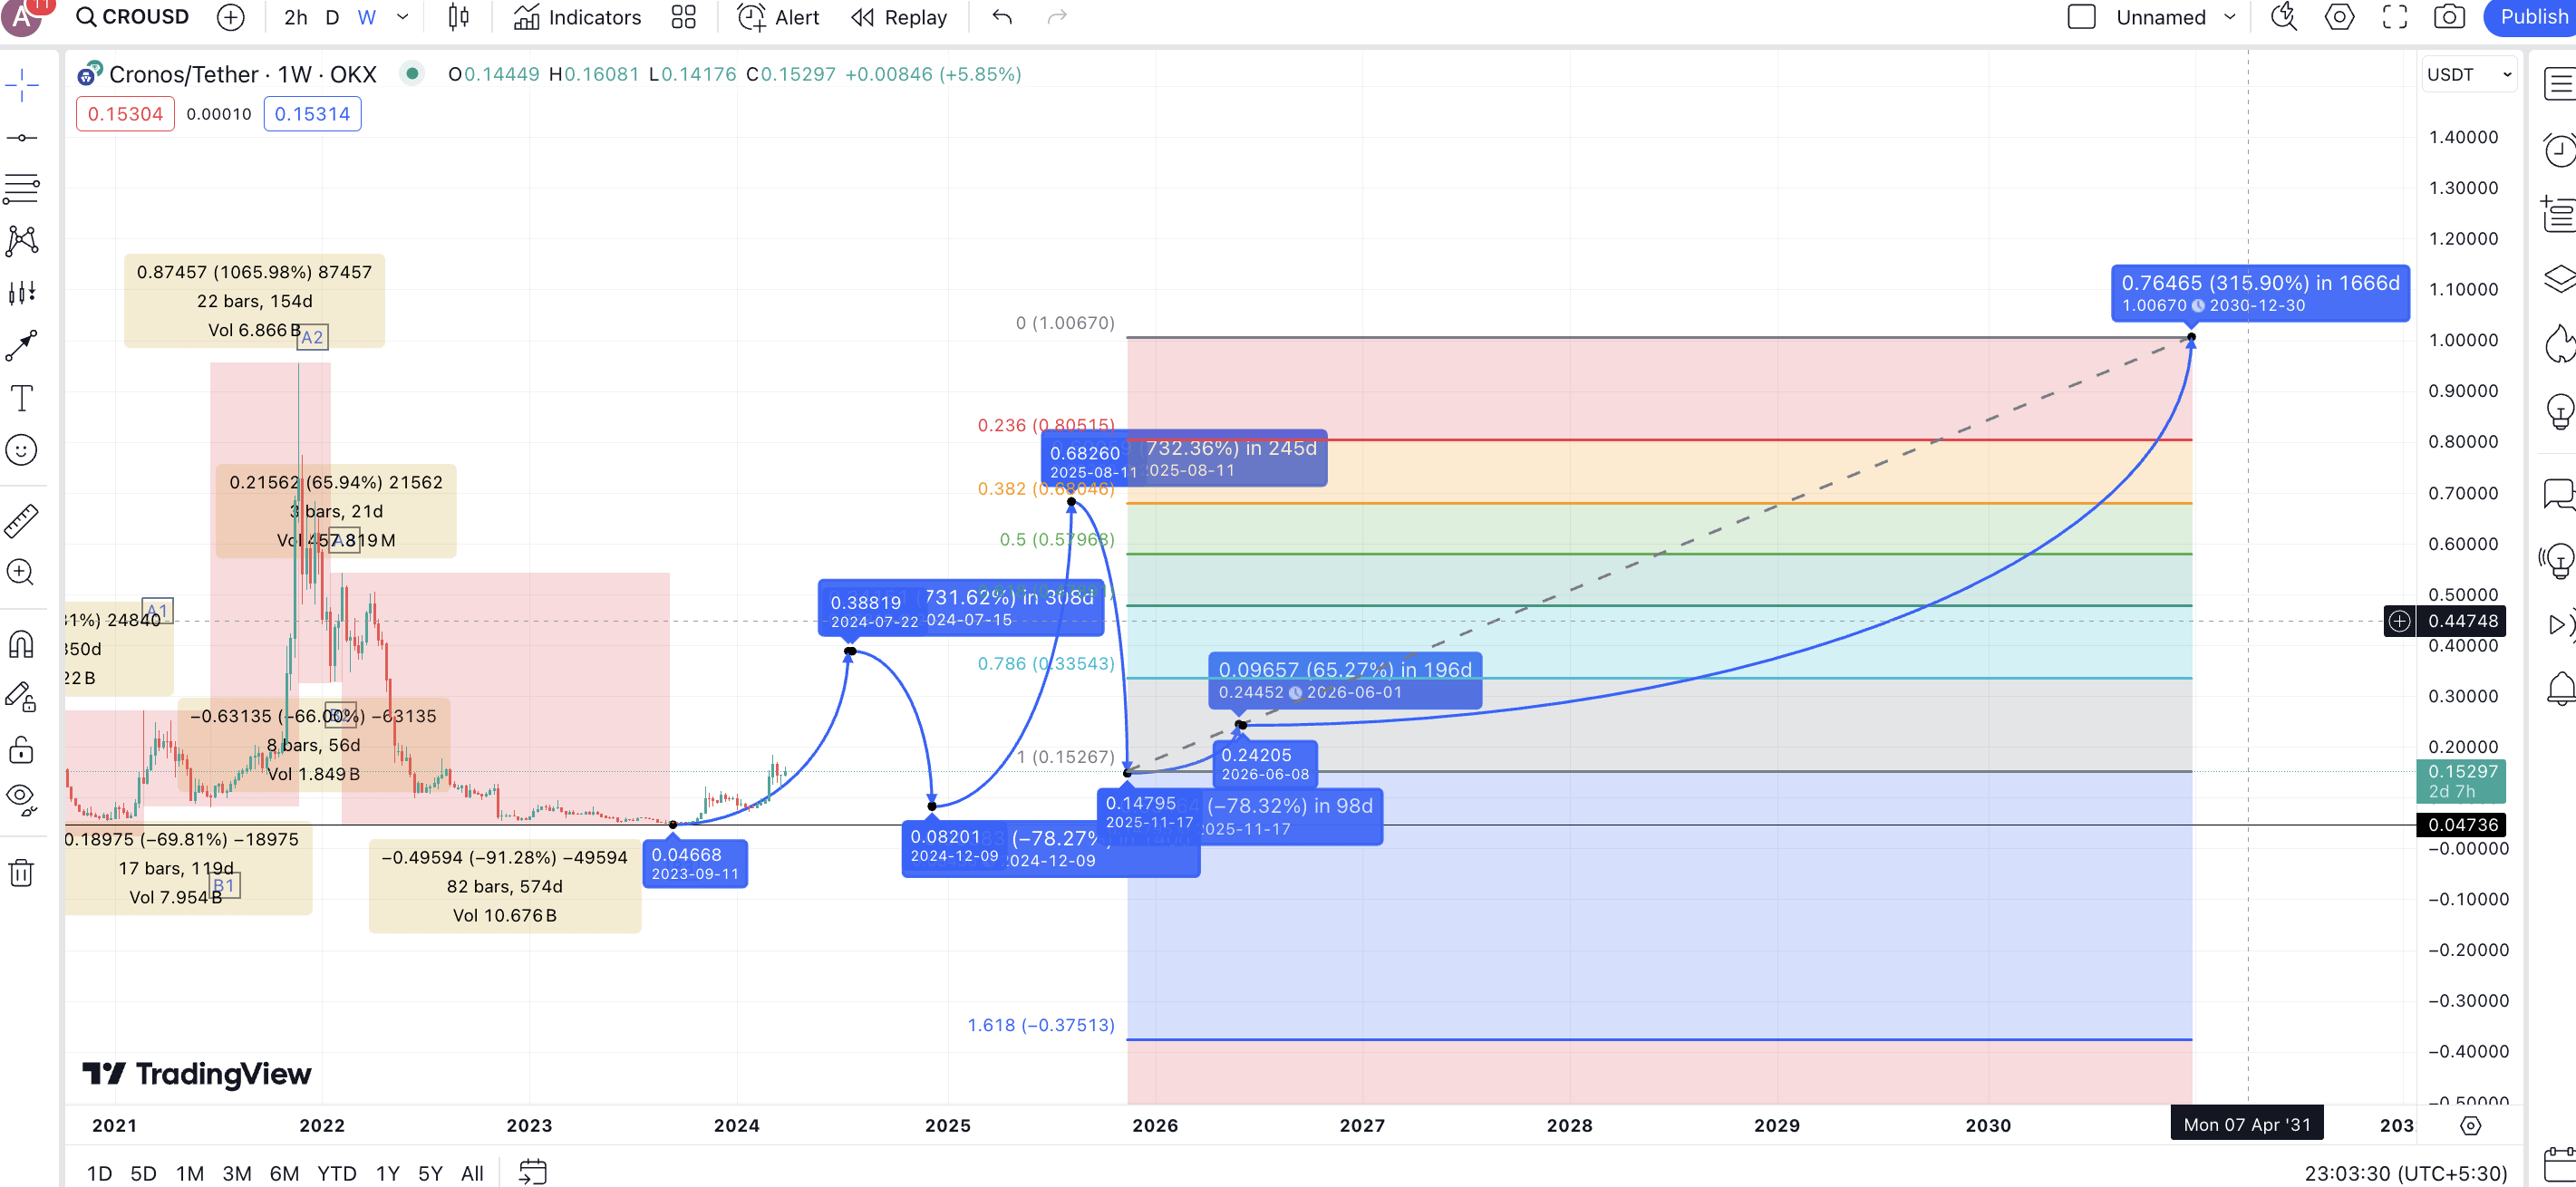Select the Trend Line drawing tool
This screenshot has width=2576, height=1187.
tap(21, 138)
